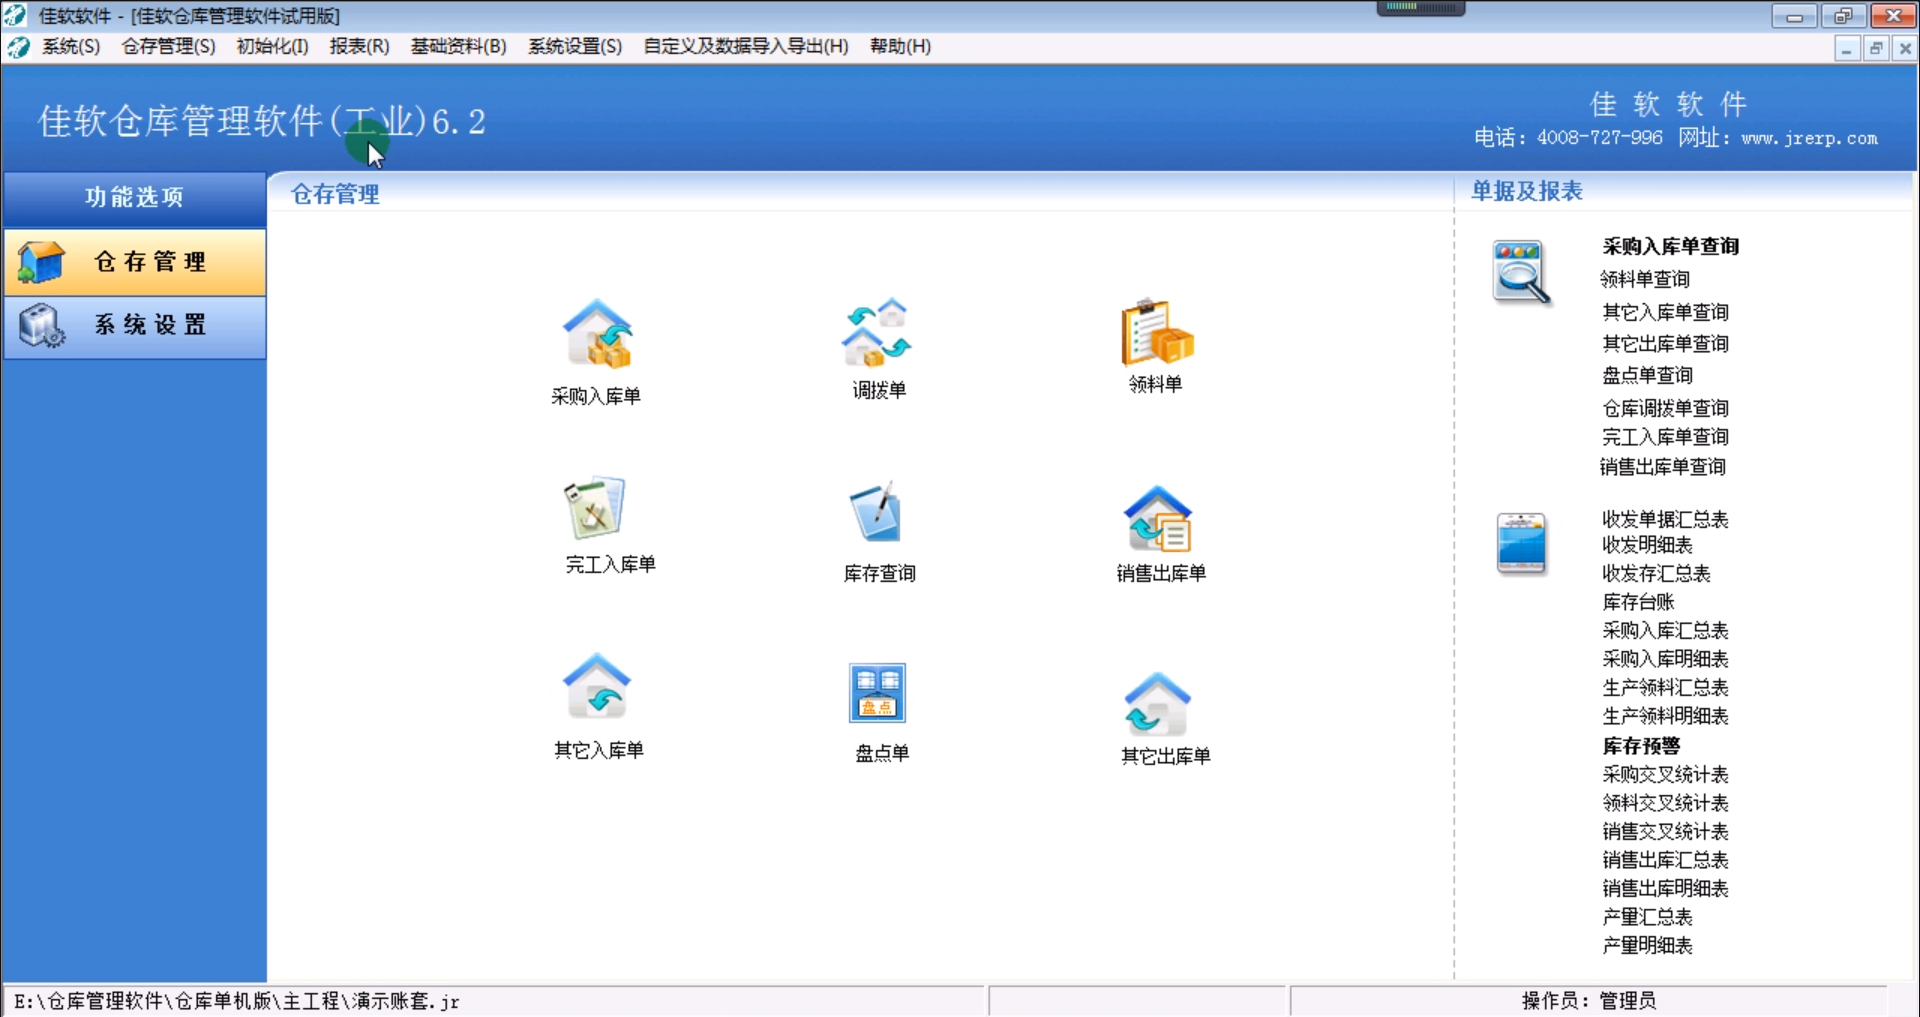Open 销售交叉统计表 report link
The image size is (1920, 1017).
click(x=1665, y=832)
